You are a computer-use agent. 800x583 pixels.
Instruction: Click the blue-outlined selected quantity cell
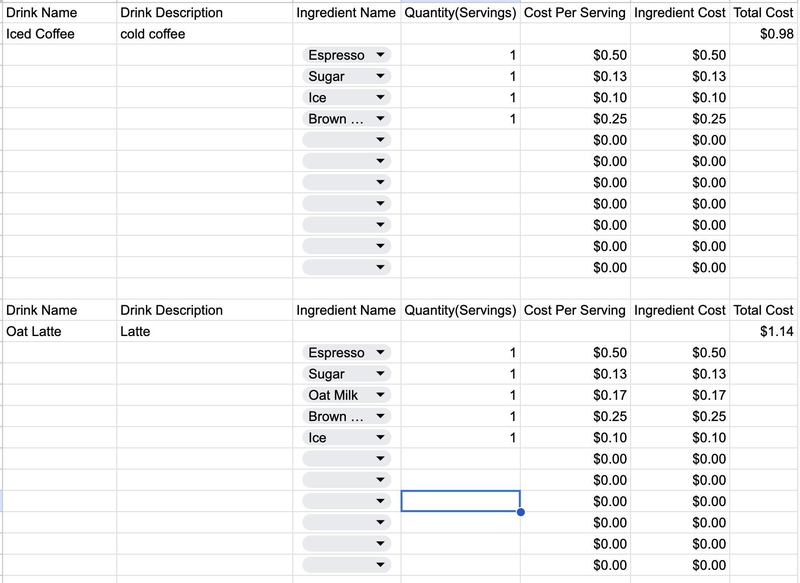(460, 501)
